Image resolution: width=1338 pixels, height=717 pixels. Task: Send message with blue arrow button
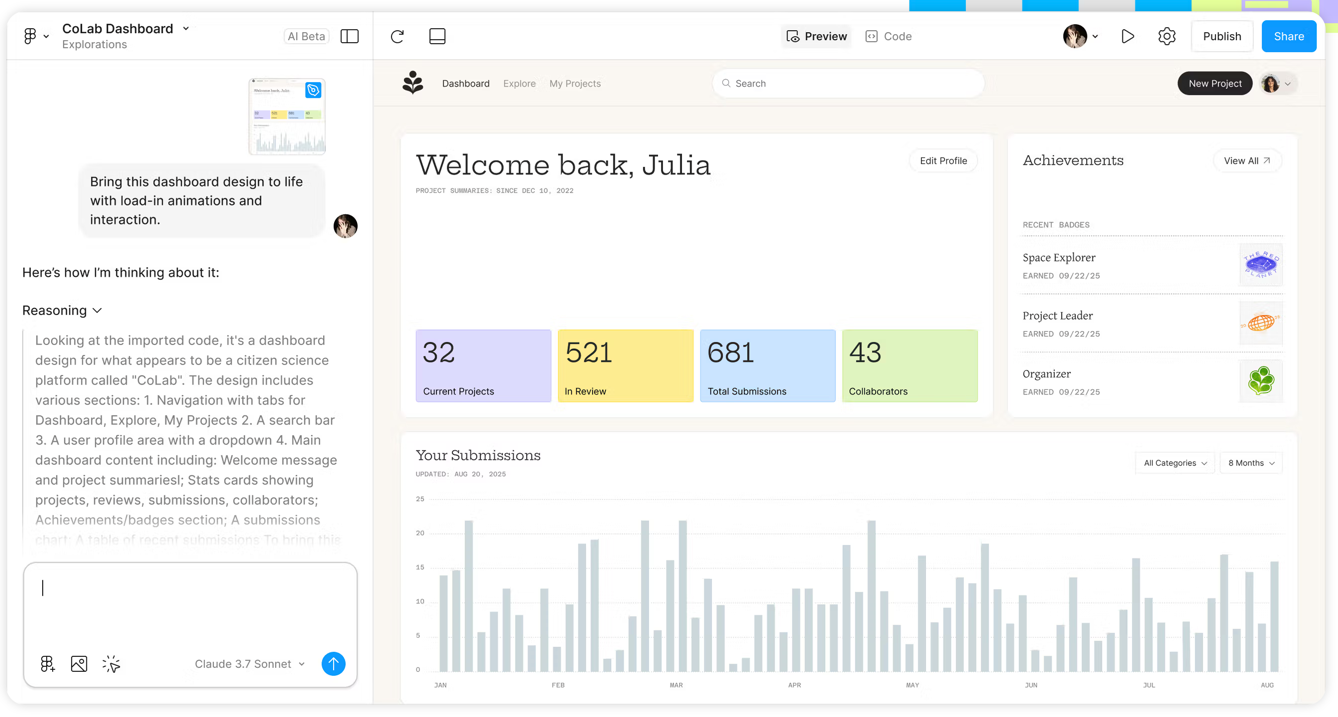333,664
